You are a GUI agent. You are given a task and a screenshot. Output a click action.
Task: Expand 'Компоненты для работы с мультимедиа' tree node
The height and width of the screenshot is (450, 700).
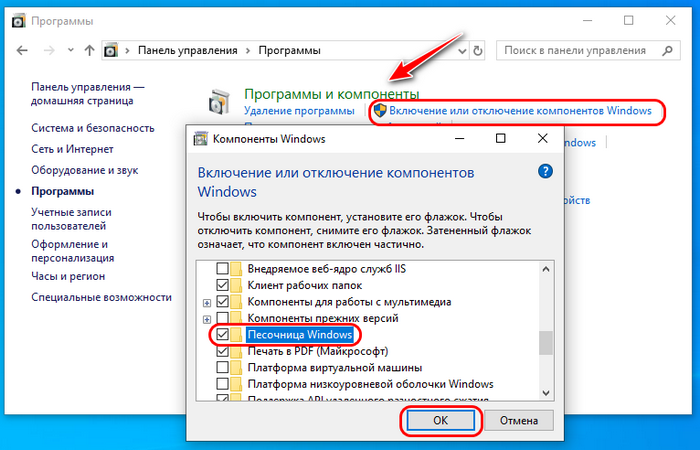click(207, 303)
